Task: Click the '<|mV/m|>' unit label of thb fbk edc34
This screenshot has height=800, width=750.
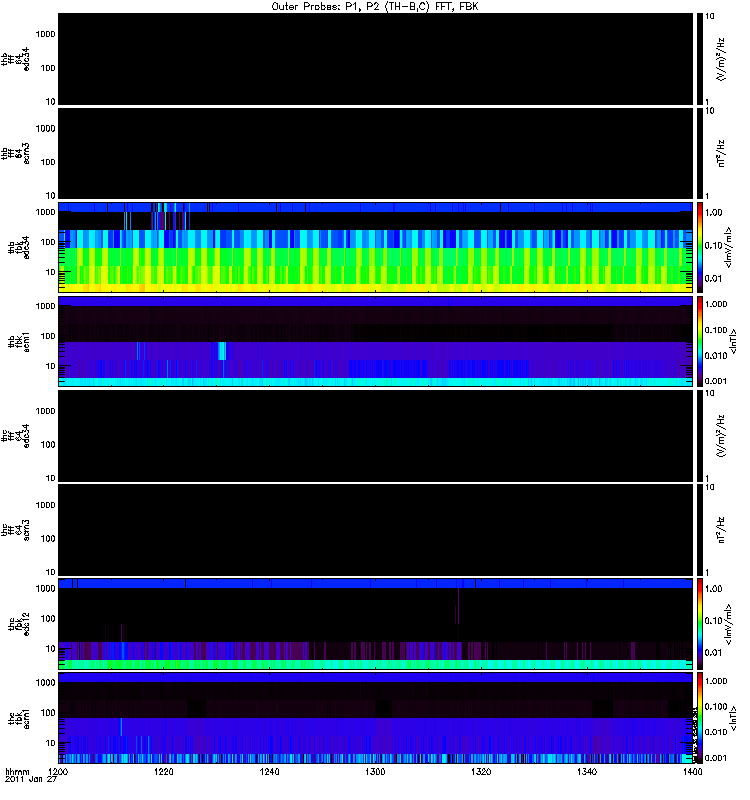Action: 729,247
